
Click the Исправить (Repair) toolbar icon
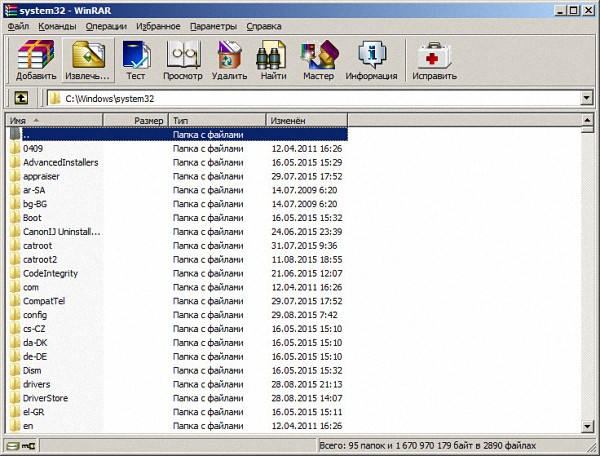coord(435,60)
